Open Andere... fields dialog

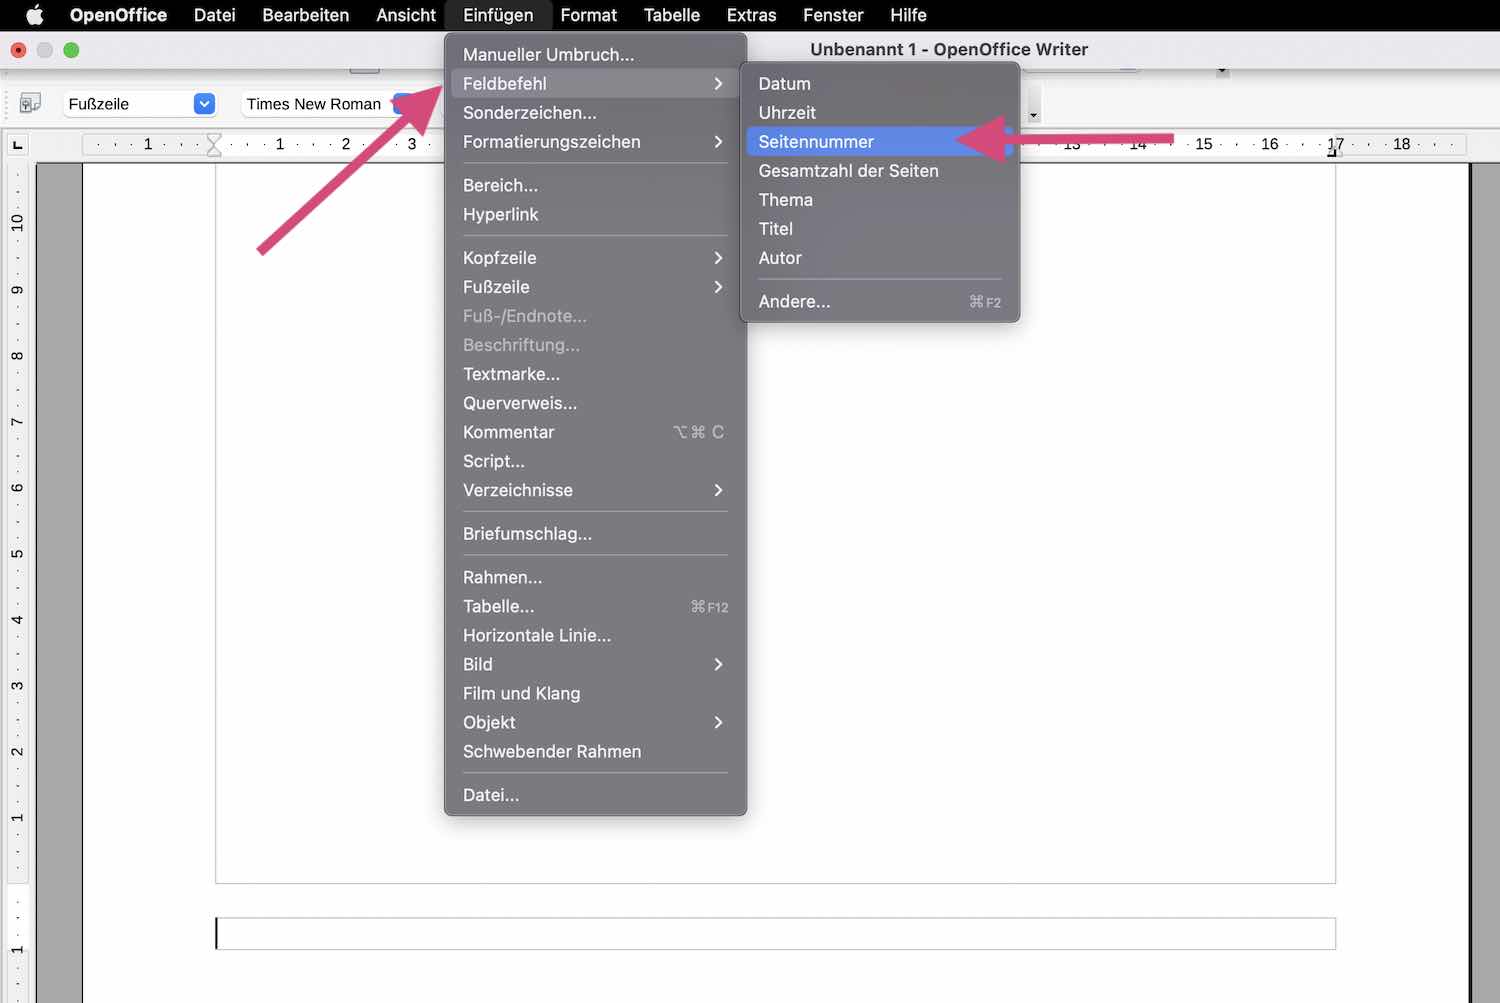[x=794, y=302]
